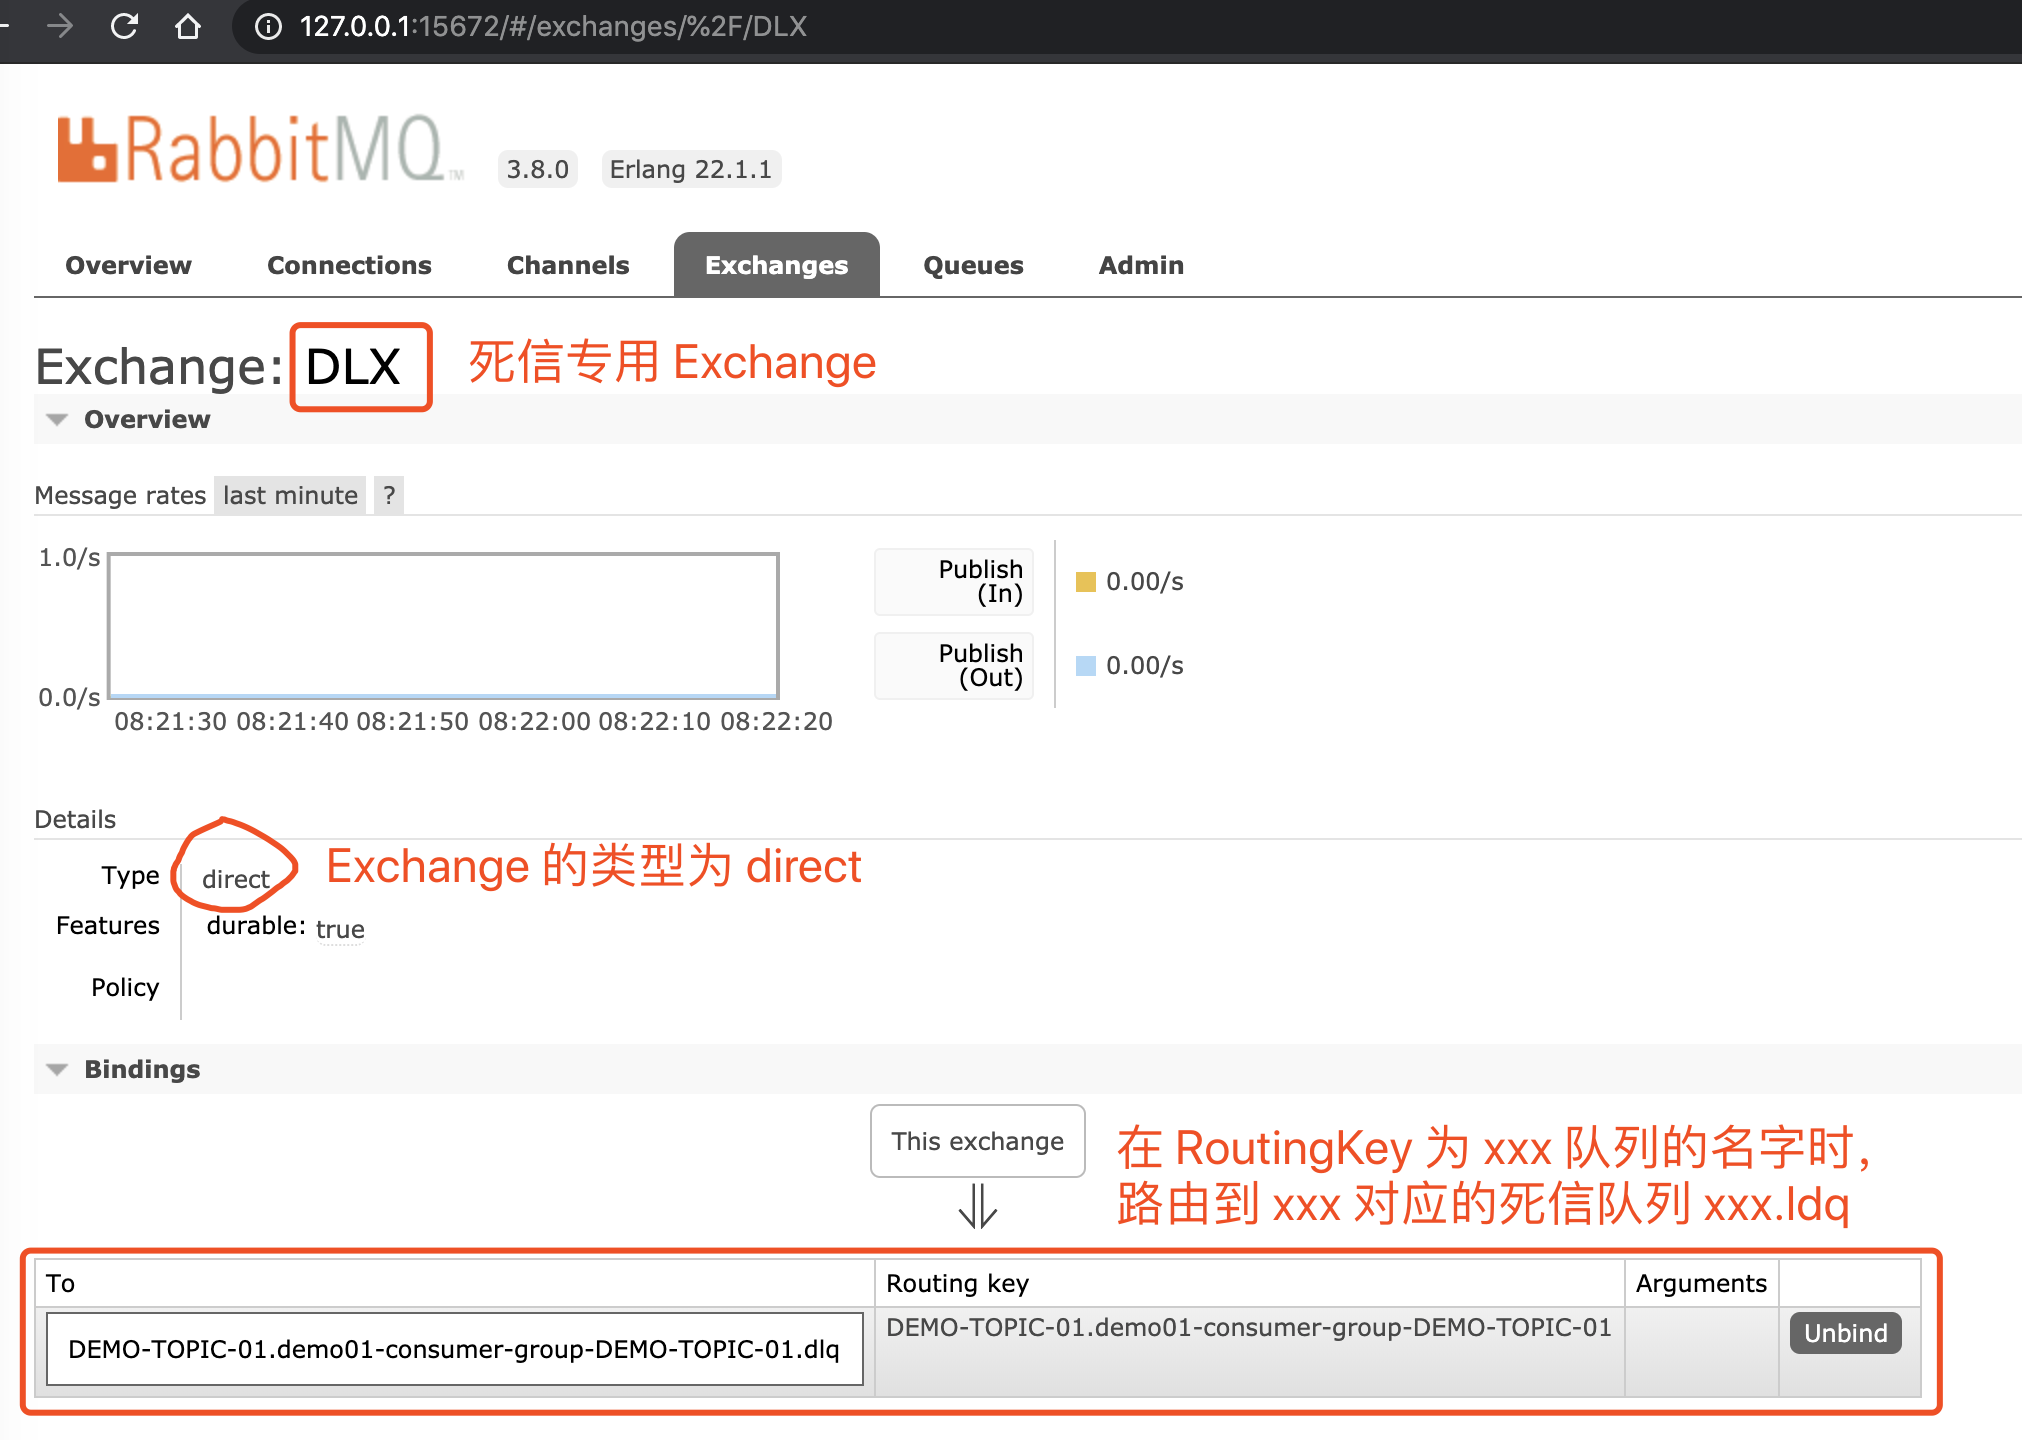The image size is (2022, 1440).
Task: Click the 'Arguments' column header
Action: (1701, 1283)
